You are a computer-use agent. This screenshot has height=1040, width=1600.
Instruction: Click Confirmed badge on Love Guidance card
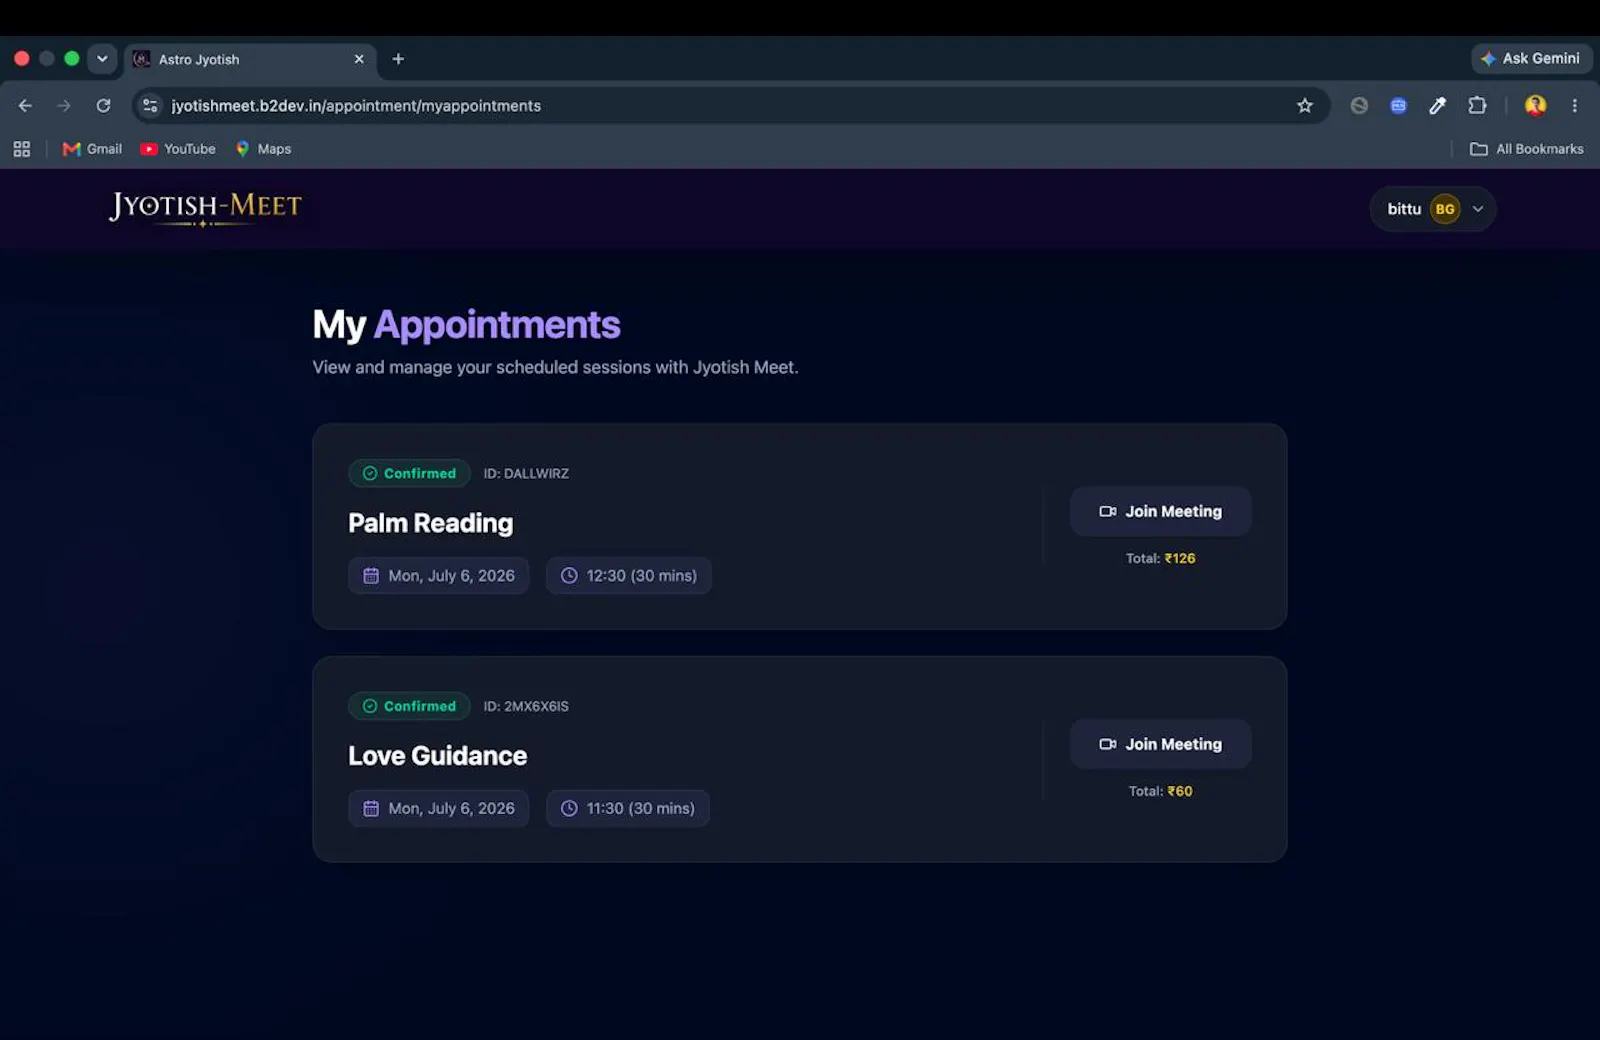(409, 706)
